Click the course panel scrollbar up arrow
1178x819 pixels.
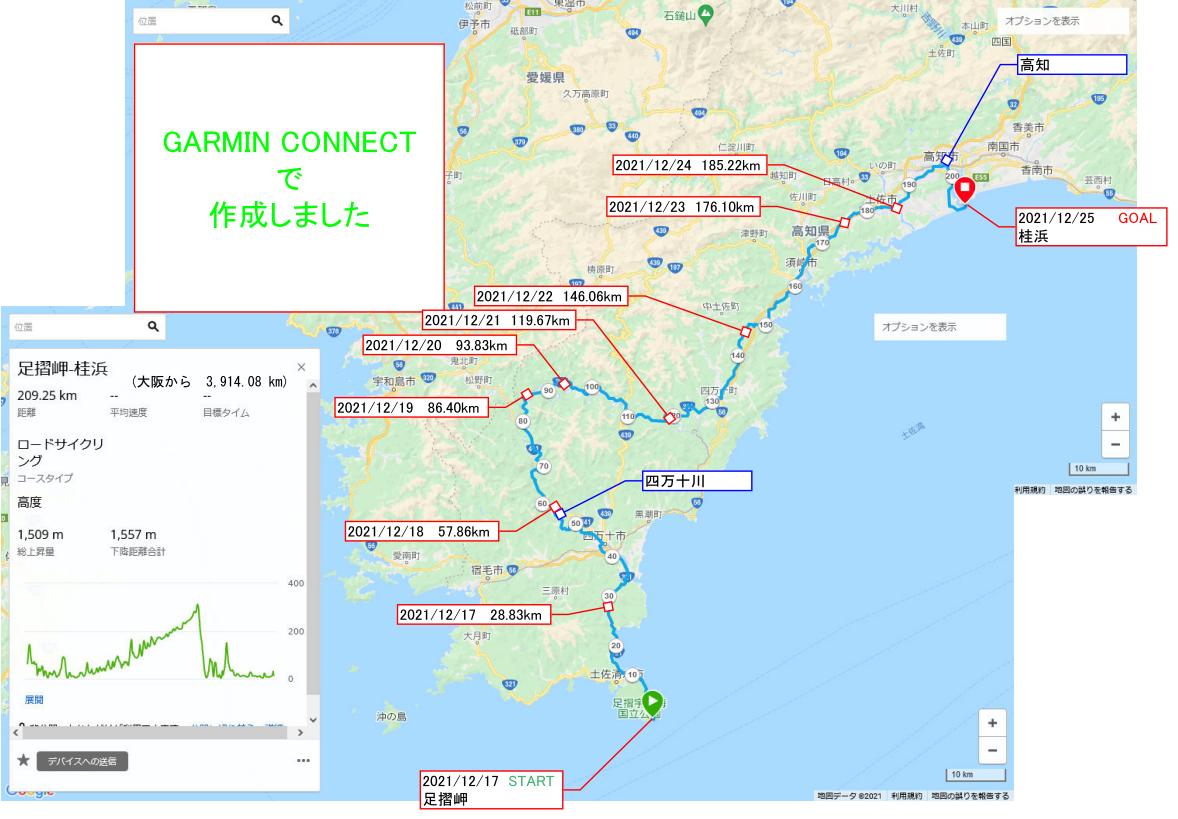point(313,385)
